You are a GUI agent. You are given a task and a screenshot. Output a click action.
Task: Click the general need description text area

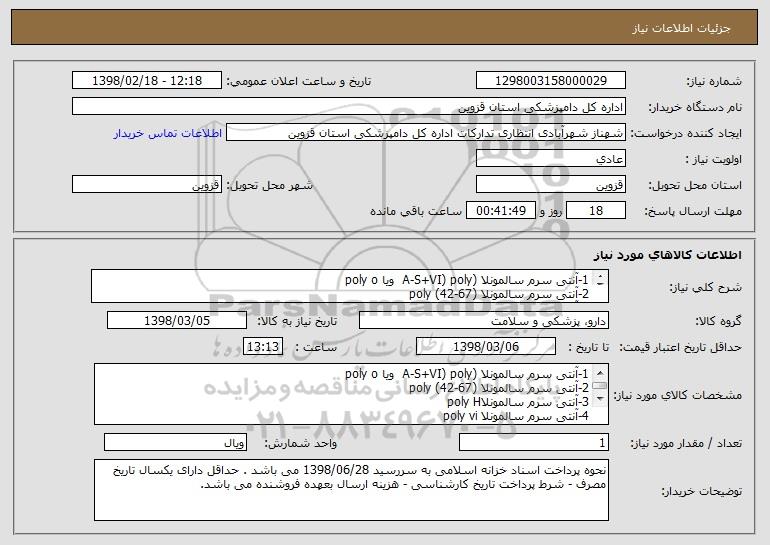[x=350, y=286]
